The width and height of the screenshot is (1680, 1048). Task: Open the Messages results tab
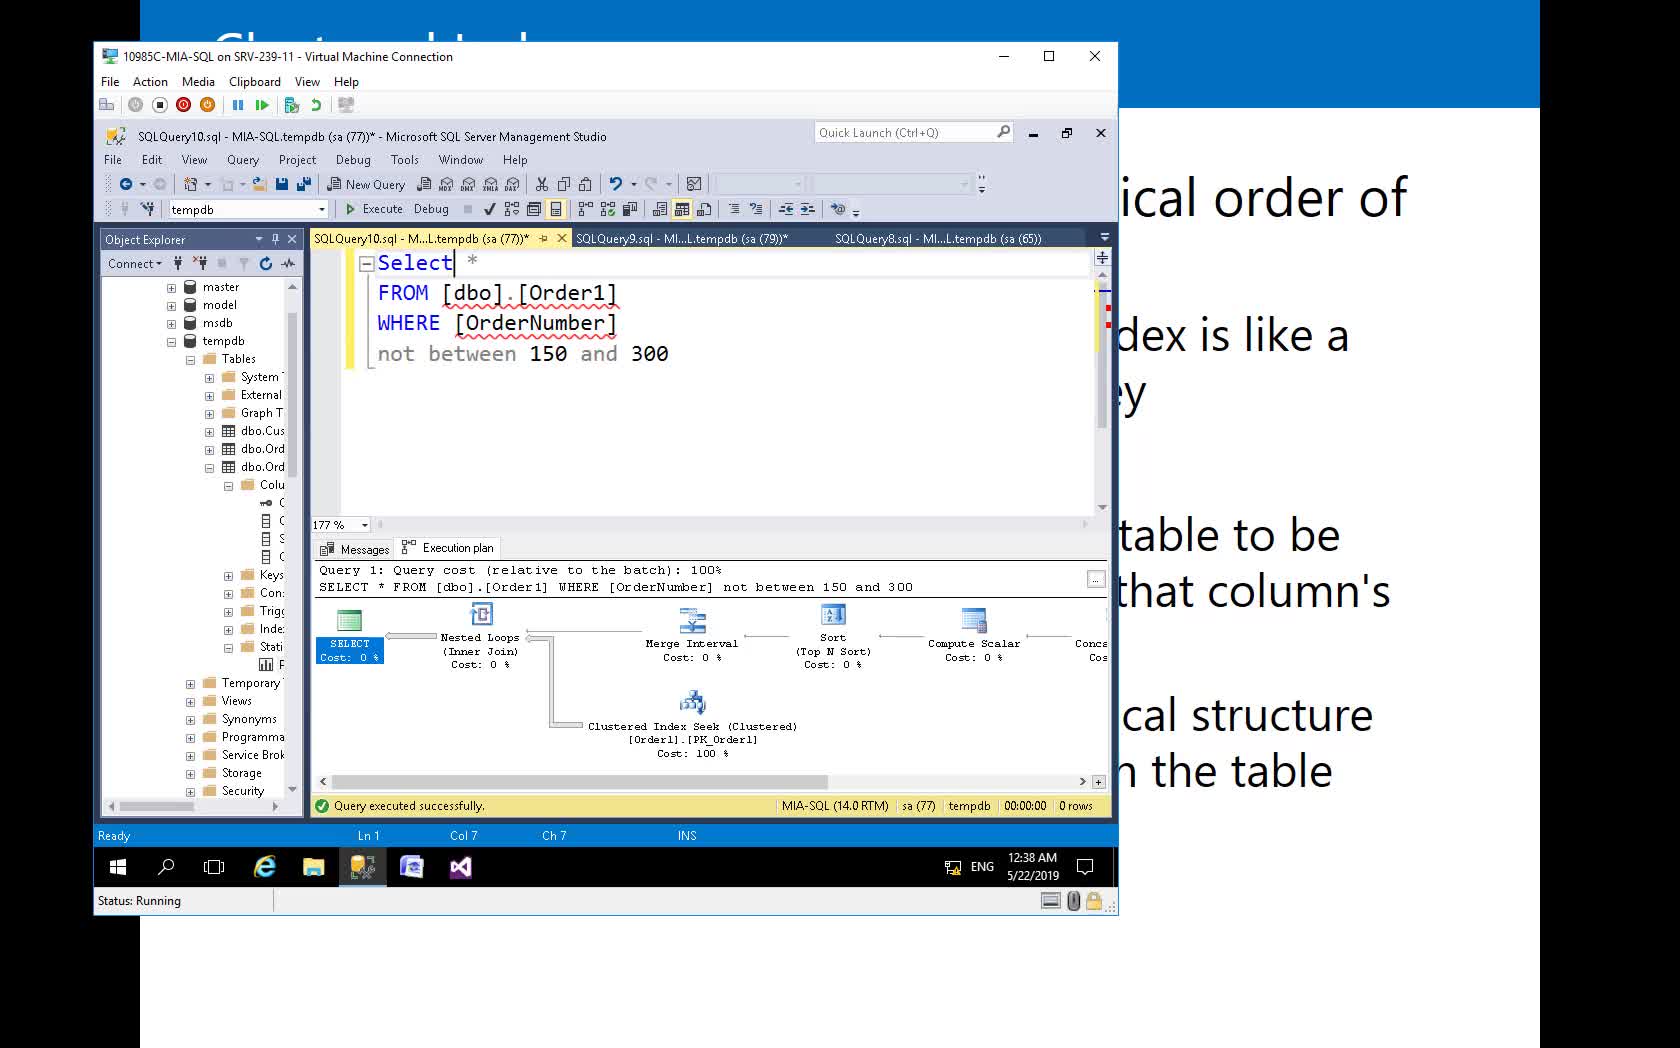pos(355,549)
